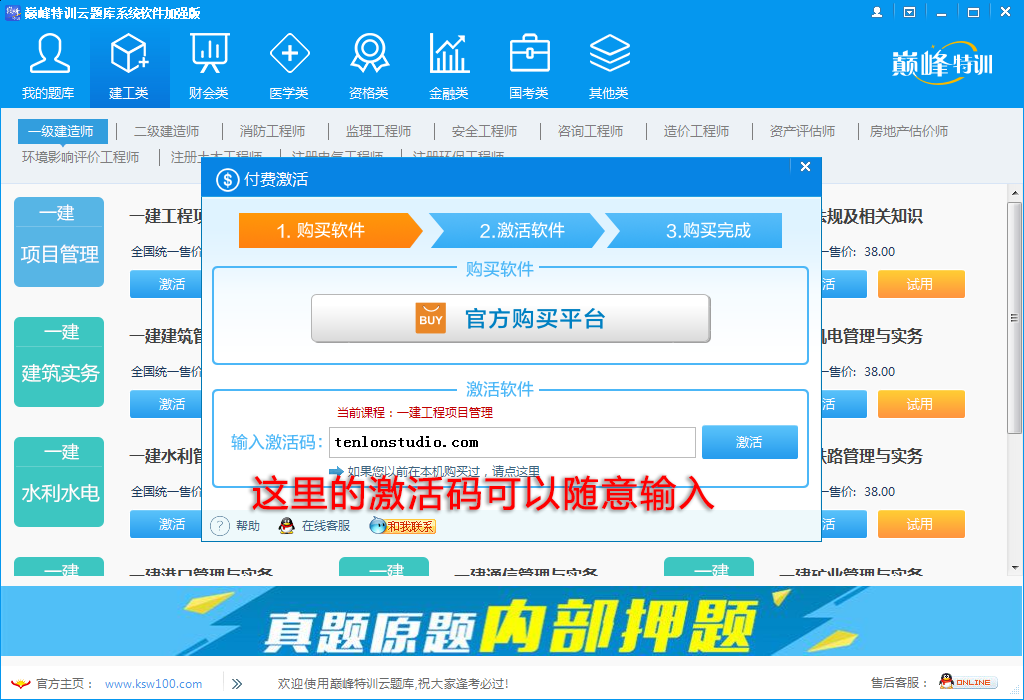This screenshot has height=700, width=1024.
Task: Open the 金融类 category icon
Action: tap(448, 55)
